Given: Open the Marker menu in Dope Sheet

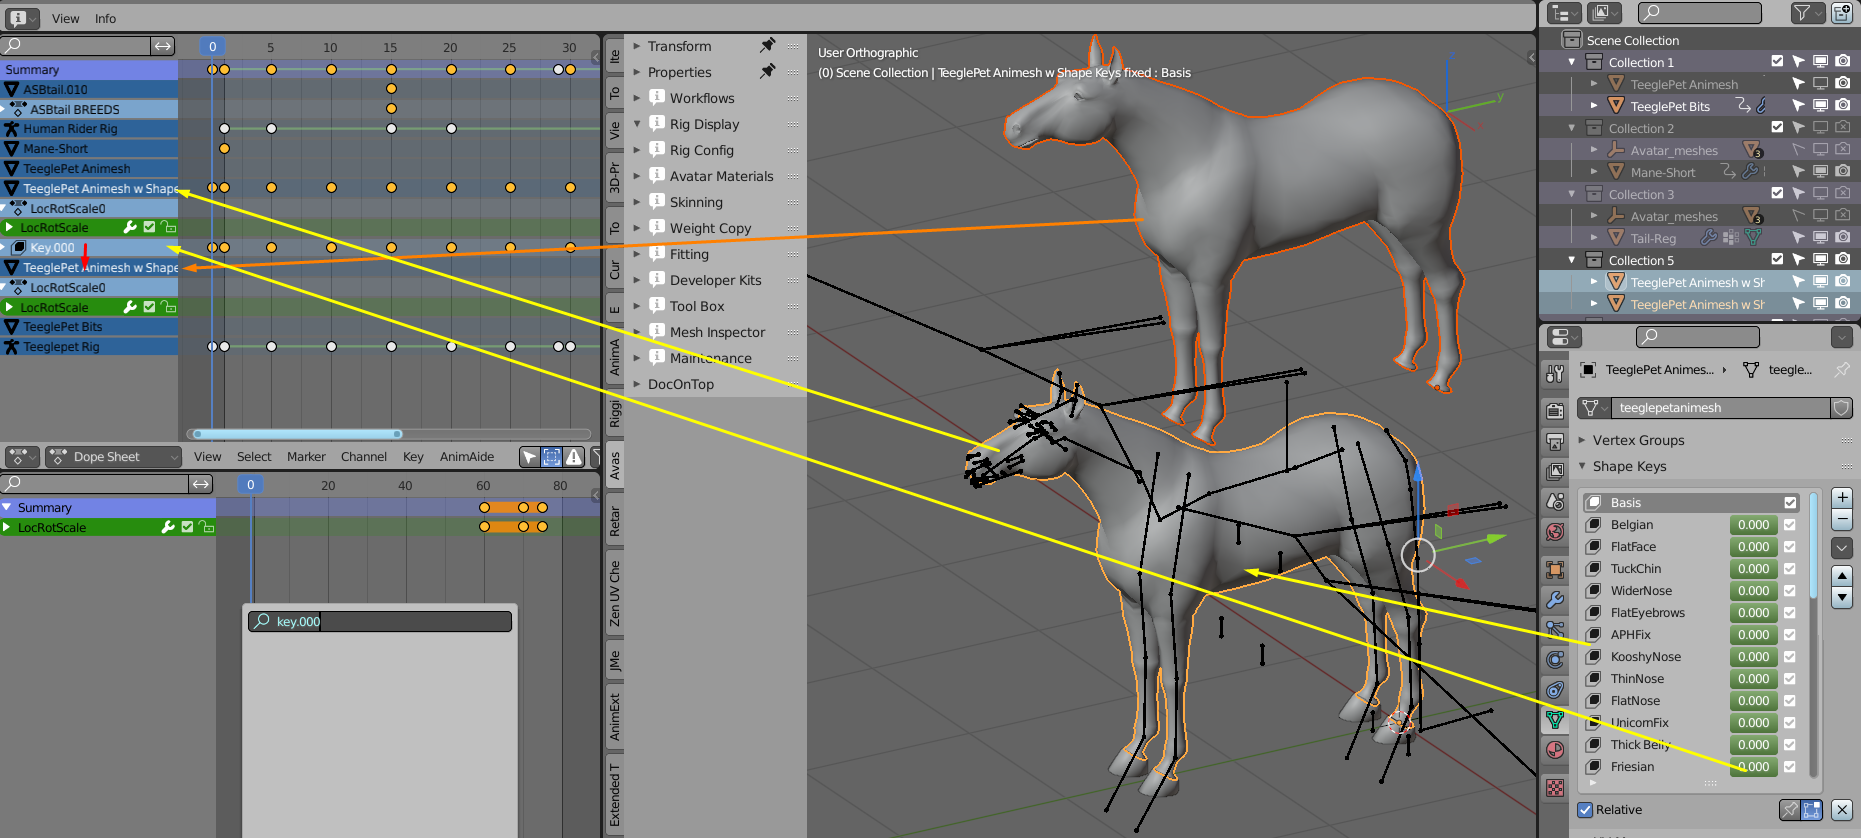Looking at the screenshot, I should pos(306,457).
